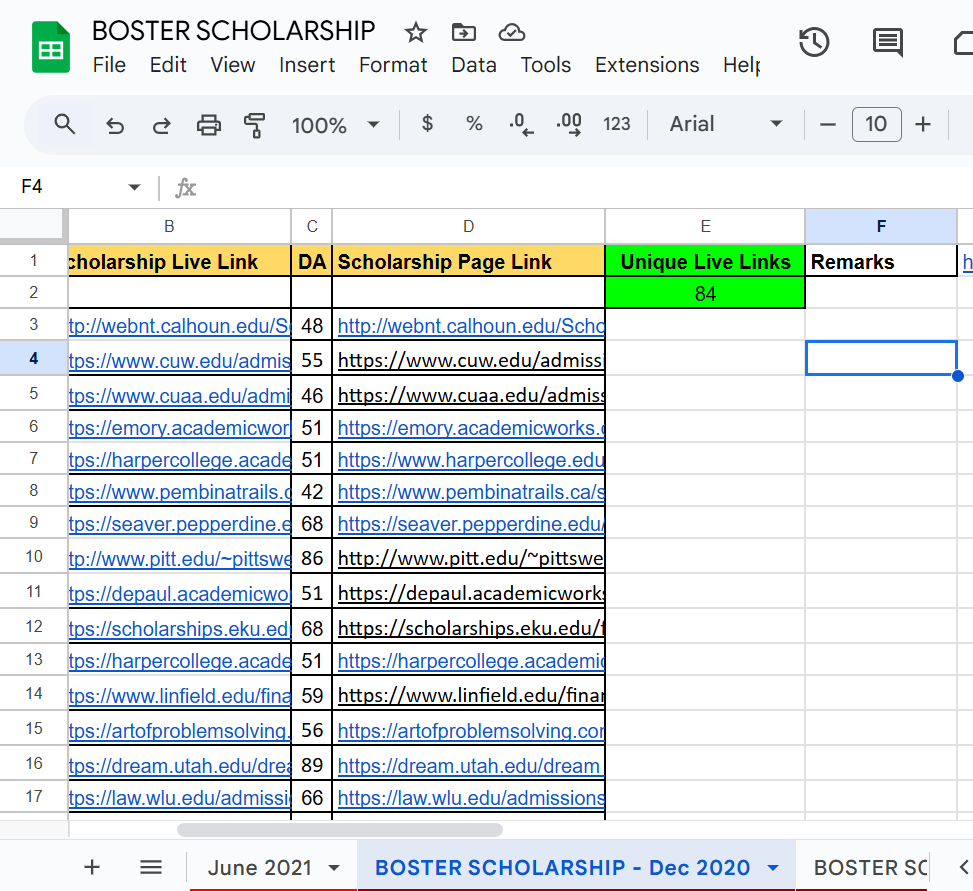
Task: Undo the last action
Action: [x=115, y=125]
